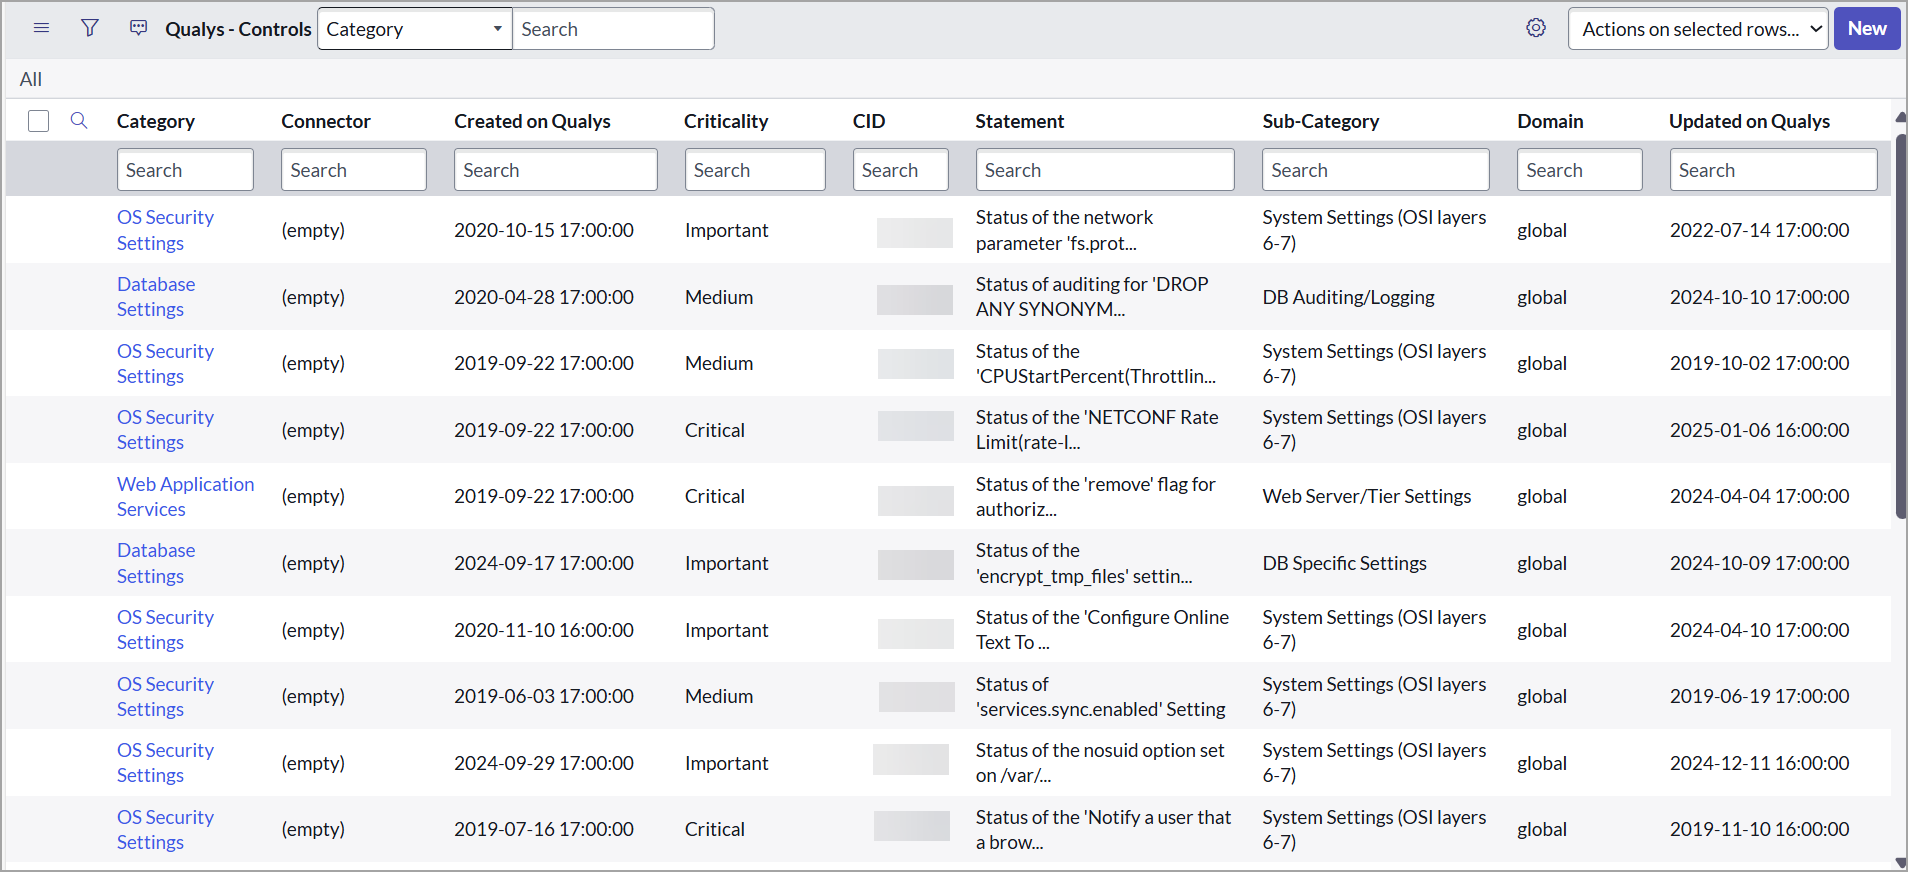Open OS Security Settings created 2020-11-10
Screen dimensions: 1908x872
pyautogui.click(x=165, y=630)
